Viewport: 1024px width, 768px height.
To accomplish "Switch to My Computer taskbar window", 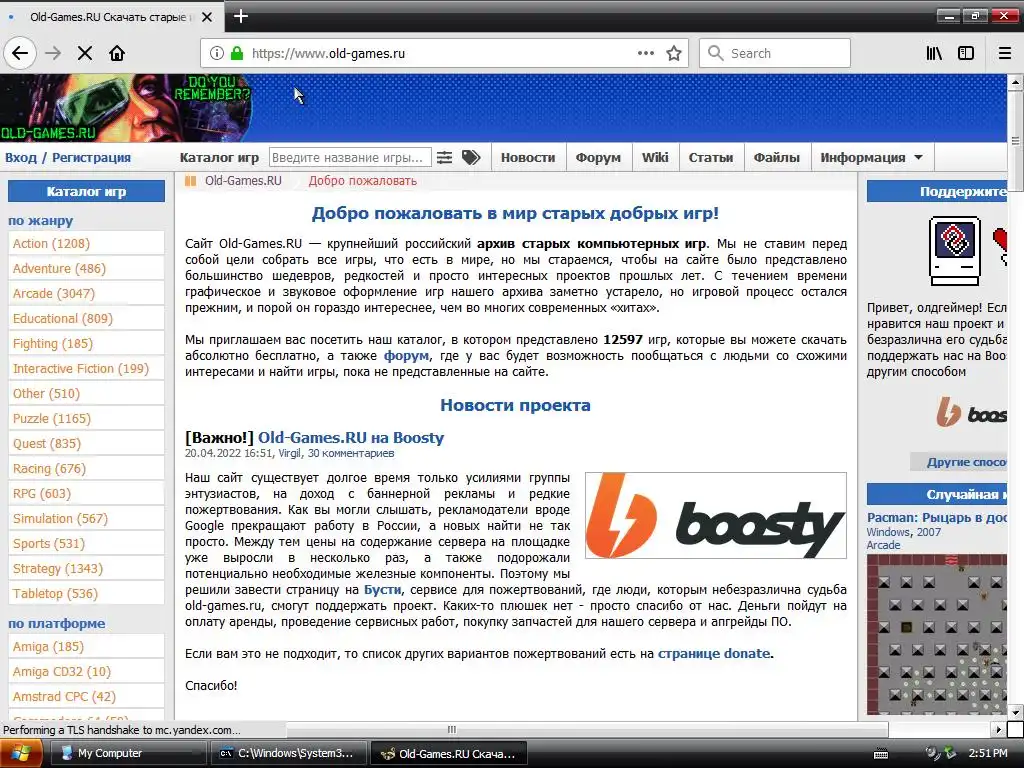I will (128, 753).
